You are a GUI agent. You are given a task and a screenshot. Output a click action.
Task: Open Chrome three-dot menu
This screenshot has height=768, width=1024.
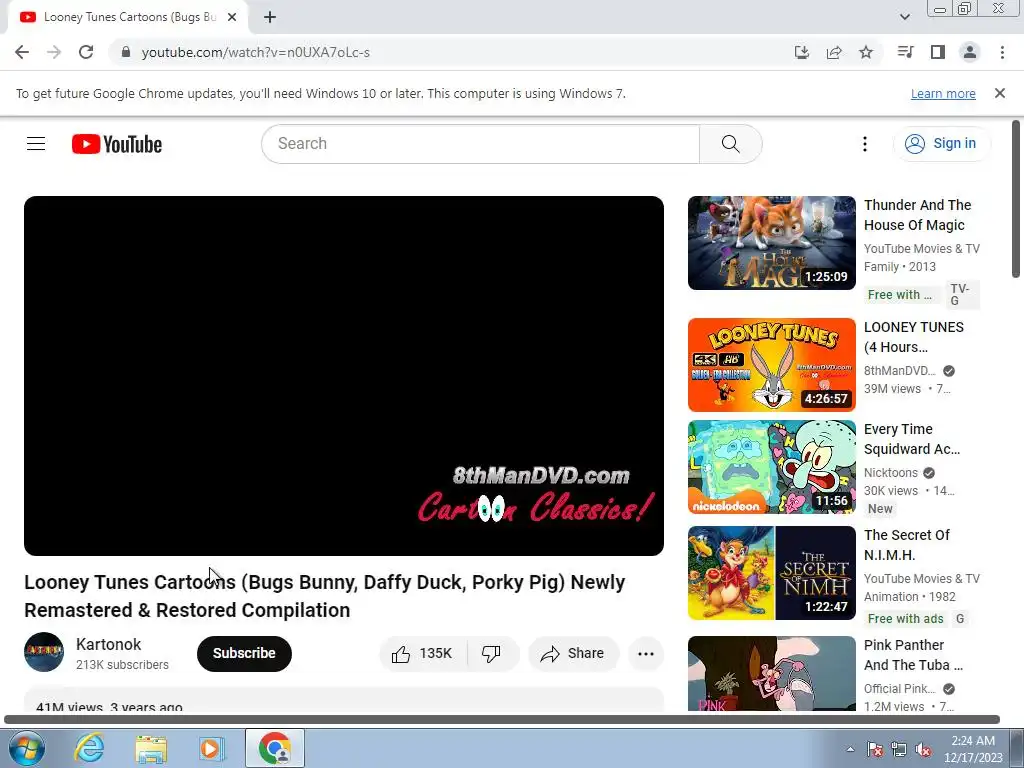tap(1002, 52)
